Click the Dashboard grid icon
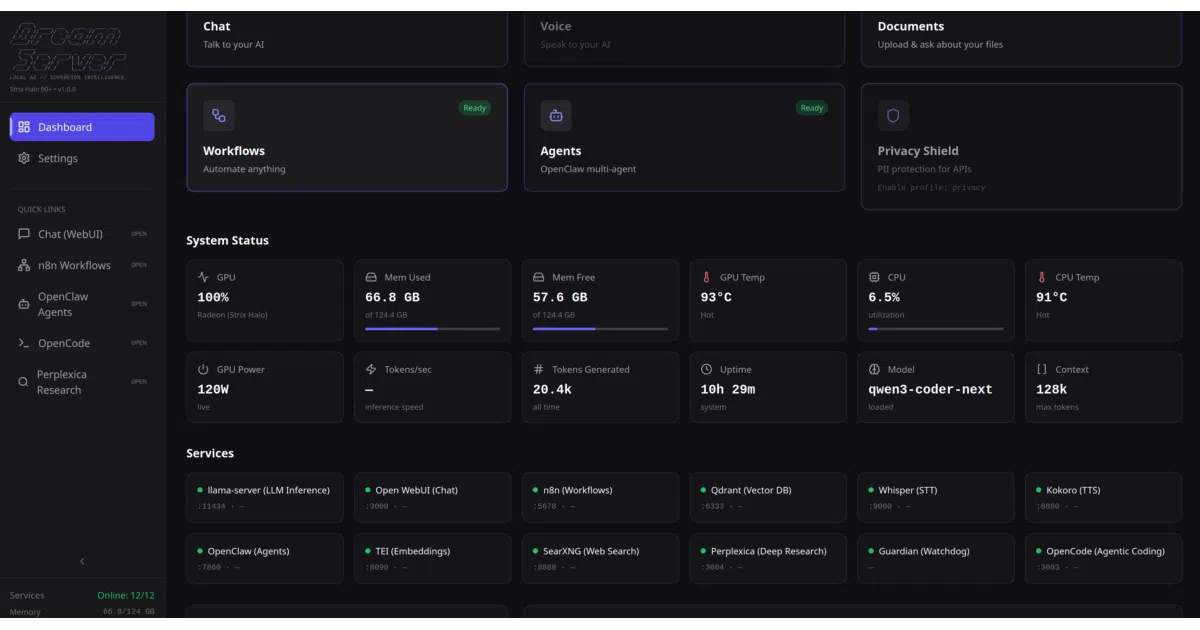 pos(25,127)
